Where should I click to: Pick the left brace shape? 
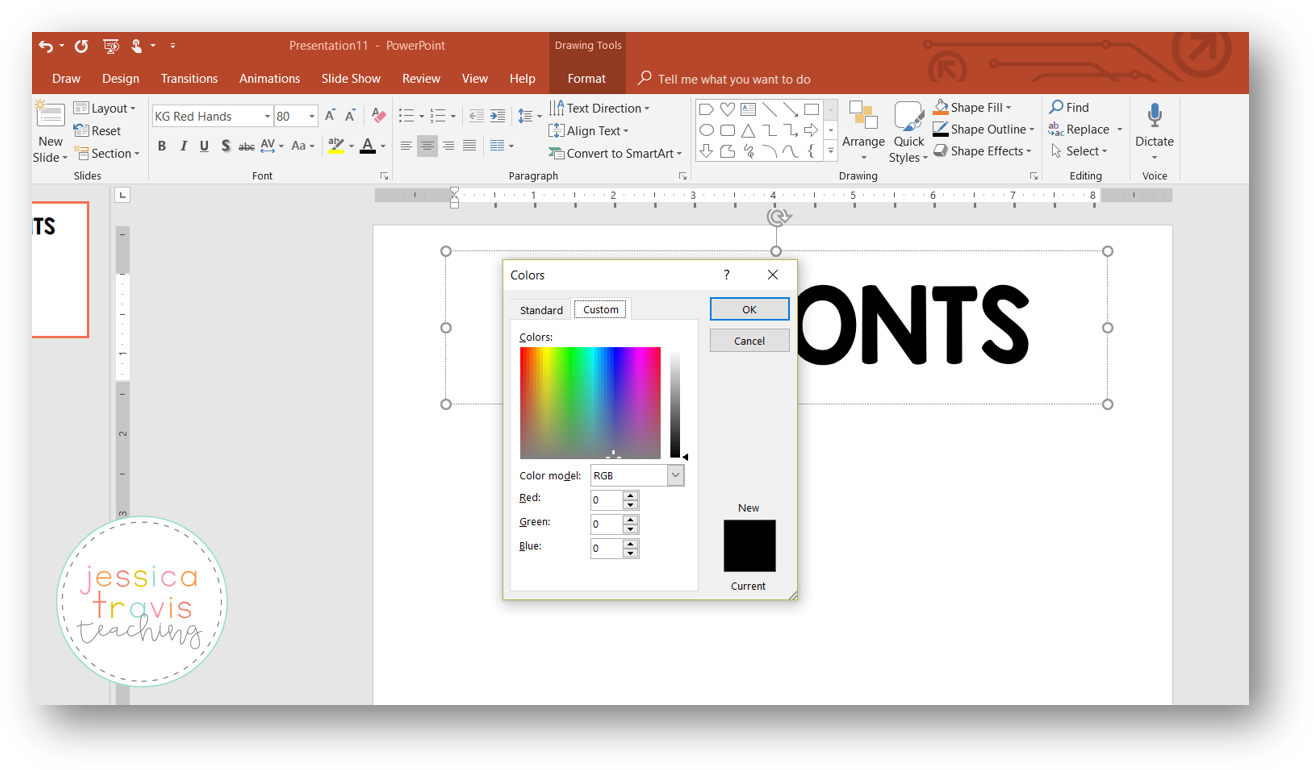coord(811,151)
